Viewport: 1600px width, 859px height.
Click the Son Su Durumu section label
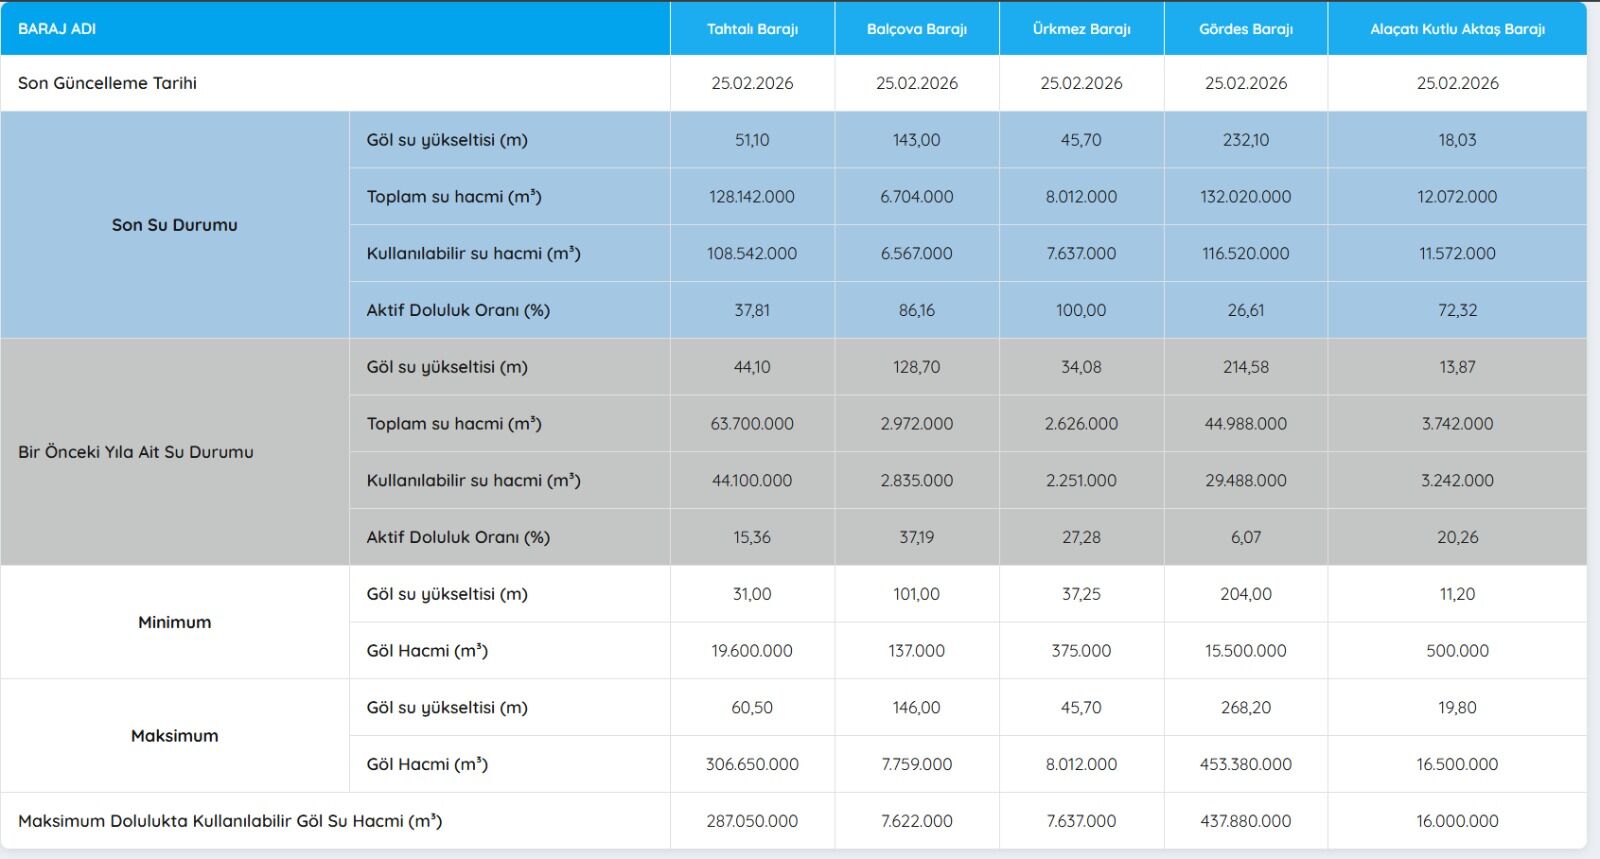[x=175, y=225]
